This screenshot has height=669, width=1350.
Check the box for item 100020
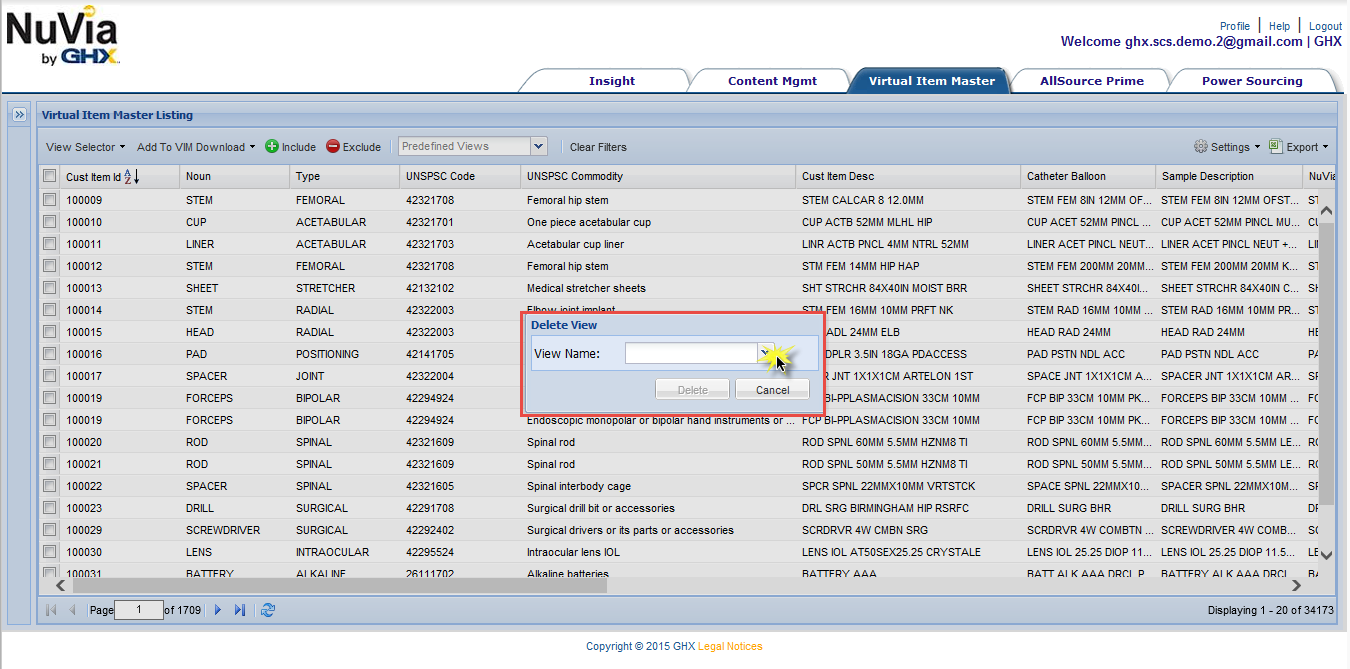click(50, 442)
